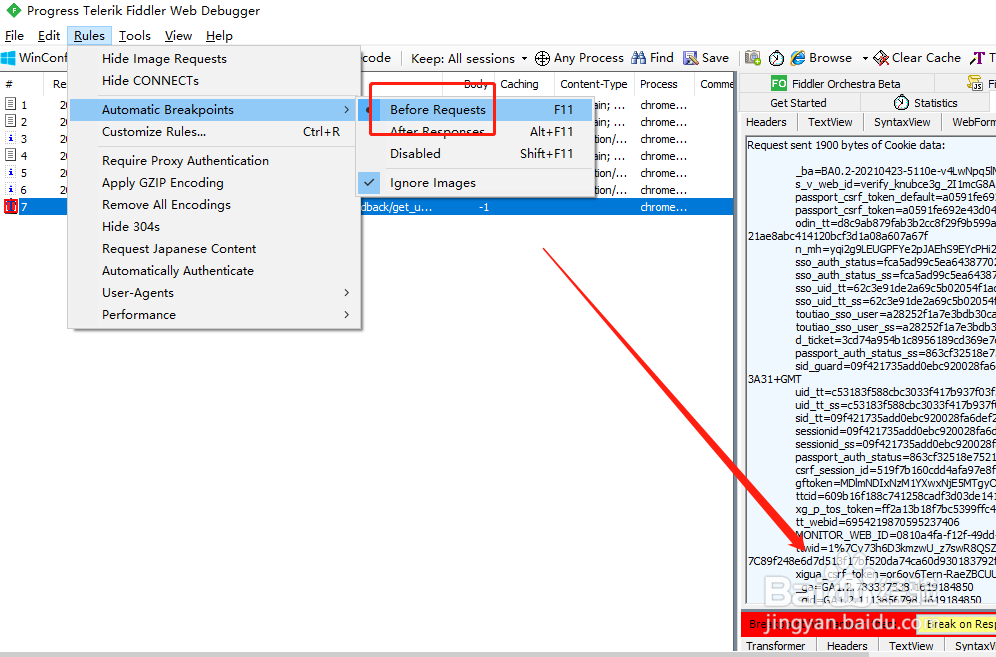996x657 pixels.
Task: Select After Responses breakpoint option
Action: pos(475,132)
